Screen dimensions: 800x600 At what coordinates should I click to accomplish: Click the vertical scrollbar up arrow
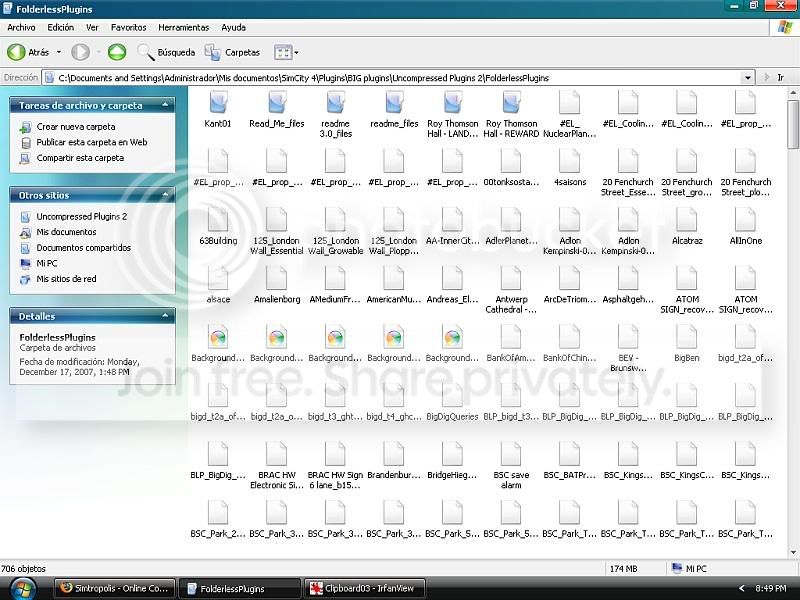click(x=793, y=93)
